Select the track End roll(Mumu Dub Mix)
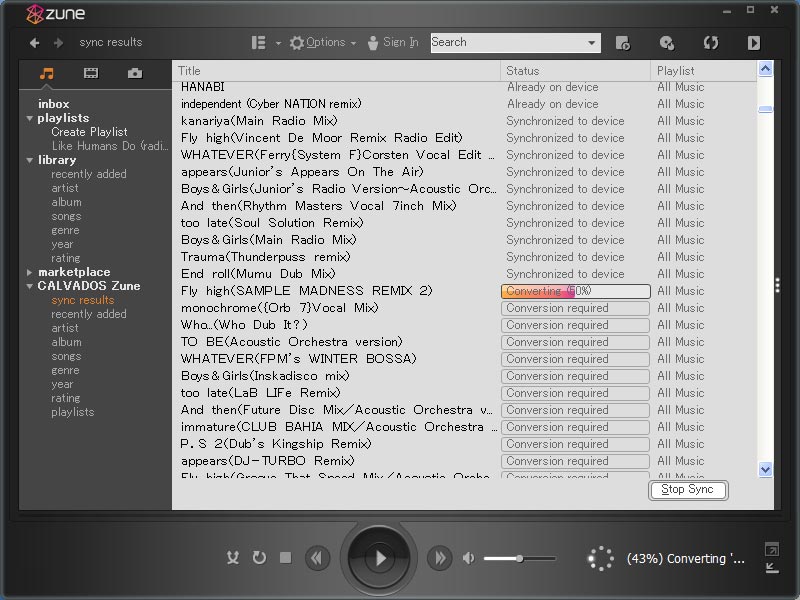The image size is (800, 600). (x=258, y=274)
